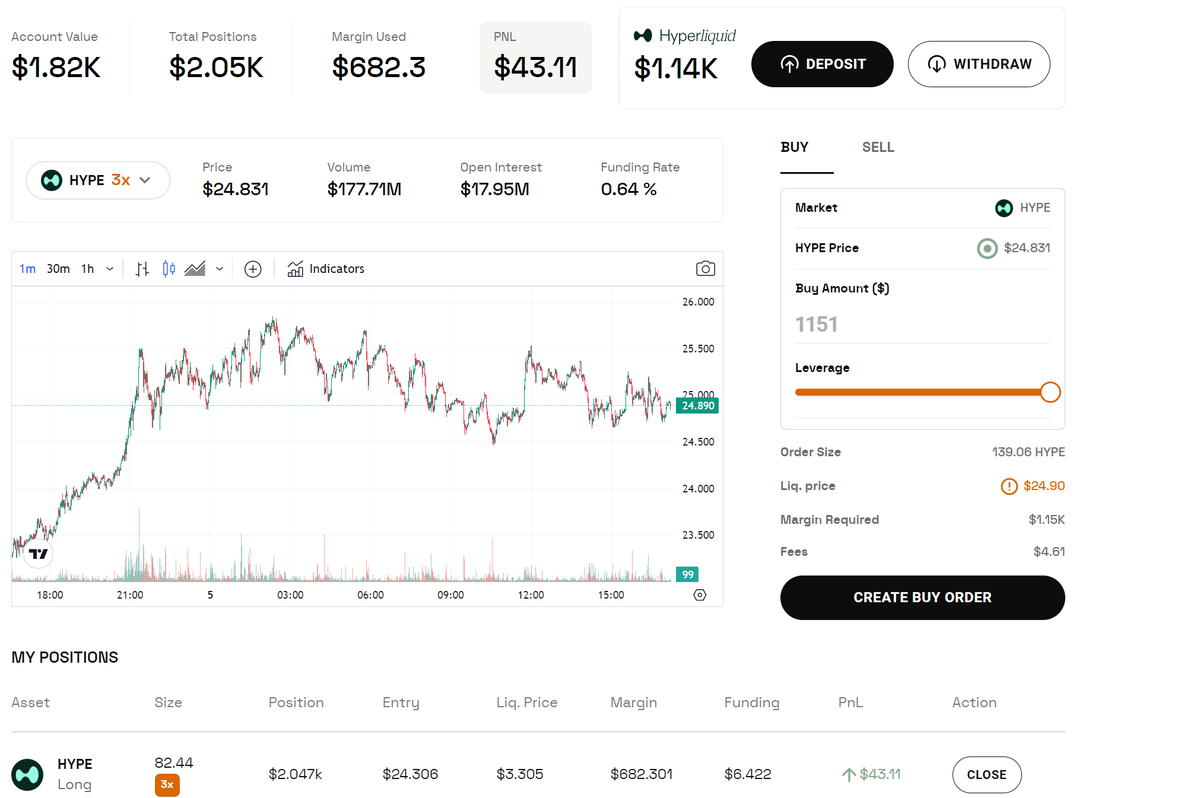The height and width of the screenshot is (798, 1200).
Task: Click the 26.000 price axis label
Action: pyautogui.click(x=698, y=301)
